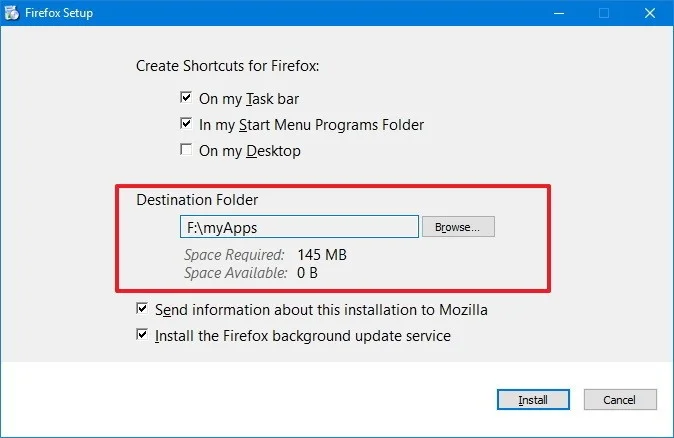Click the Destination Folder path field
The height and width of the screenshot is (438, 674).
(299, 227)
